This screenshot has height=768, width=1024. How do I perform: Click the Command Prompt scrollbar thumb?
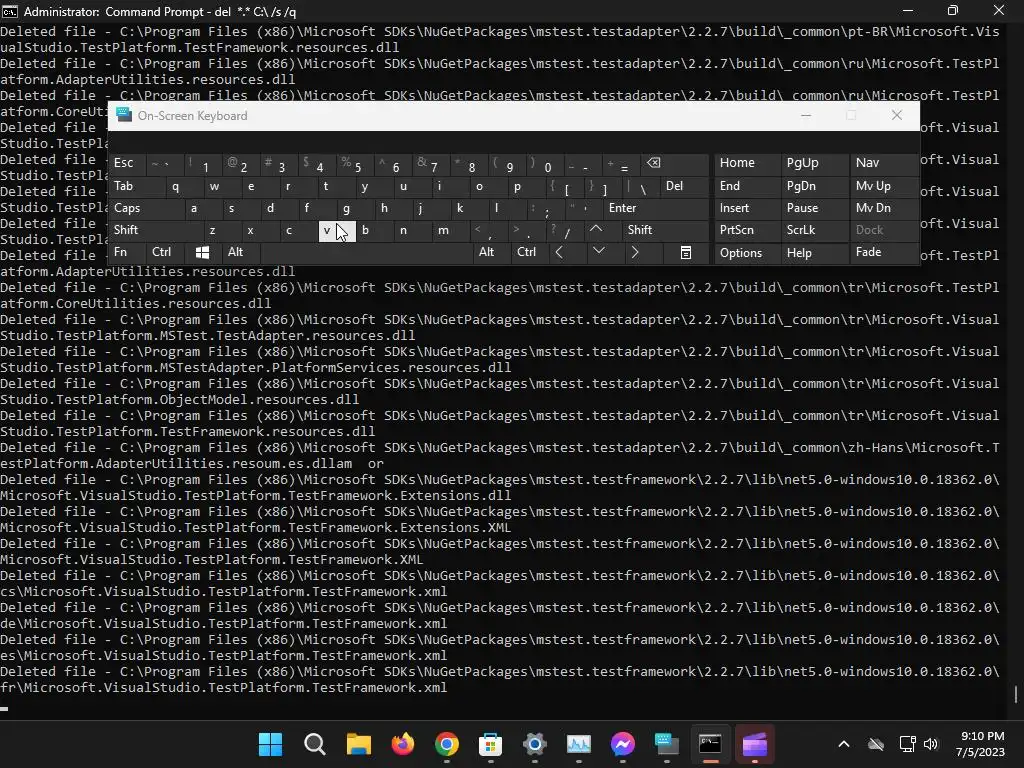(1016, 694)
